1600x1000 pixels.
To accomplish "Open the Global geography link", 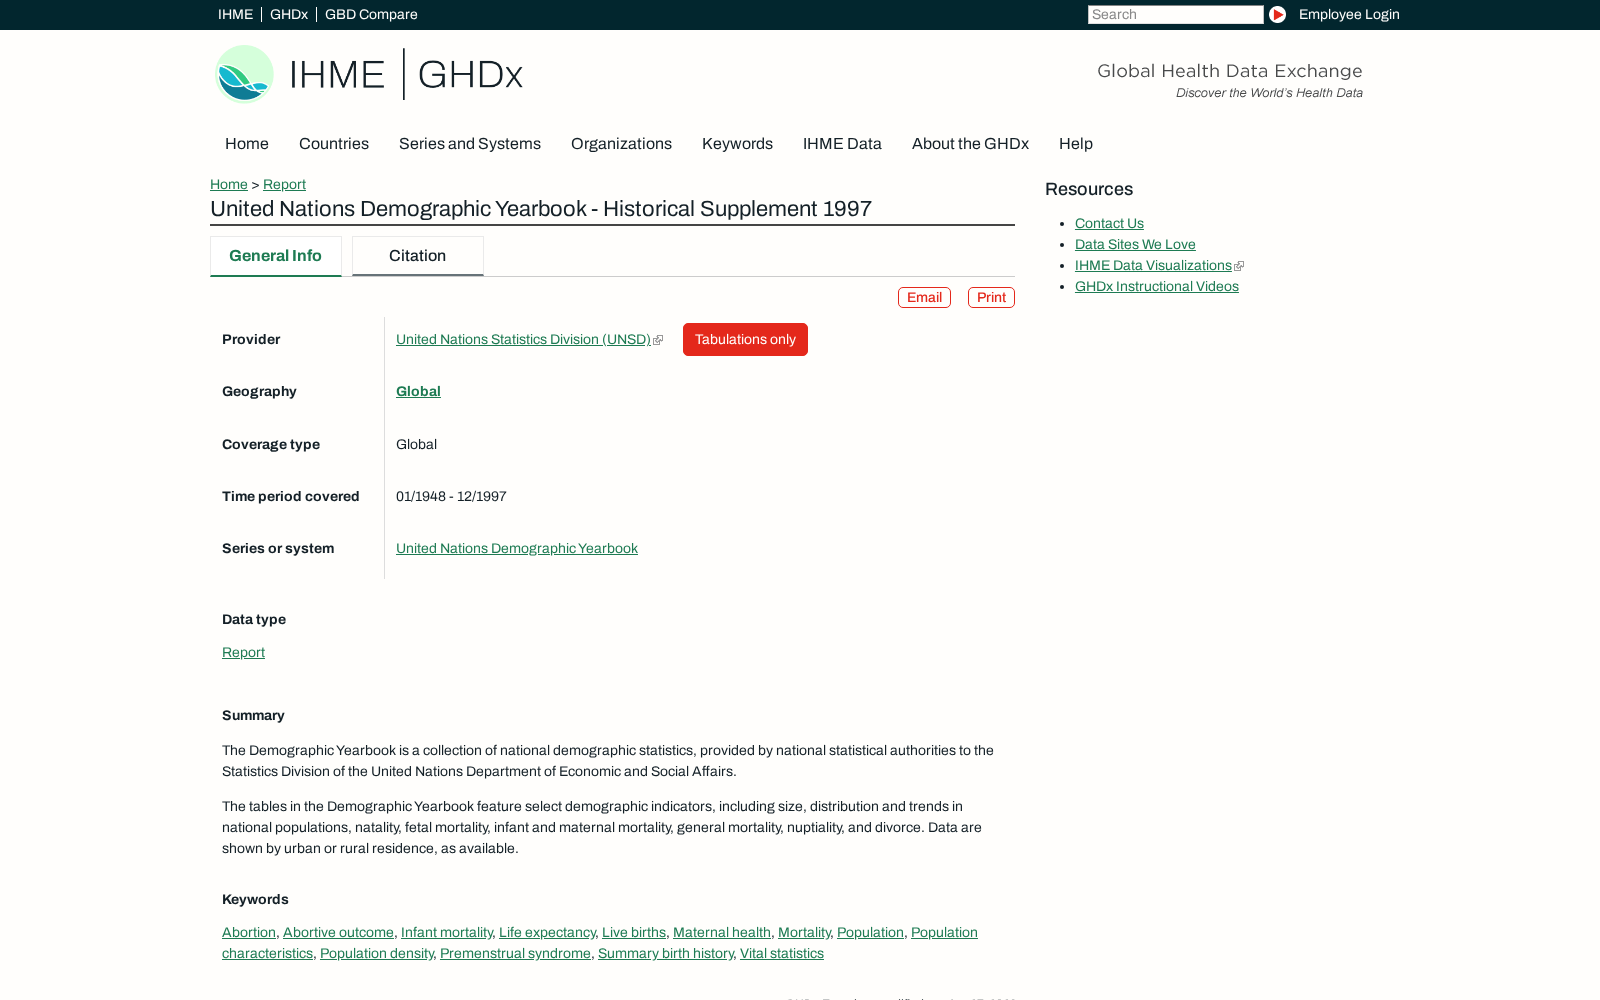I will (x=418, y=392).
